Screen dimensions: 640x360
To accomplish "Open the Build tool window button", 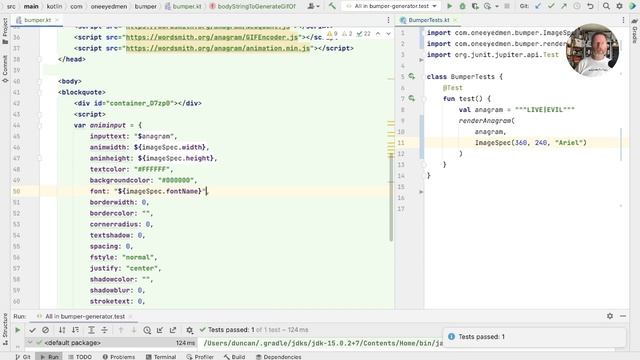I will tap(235, 357).
